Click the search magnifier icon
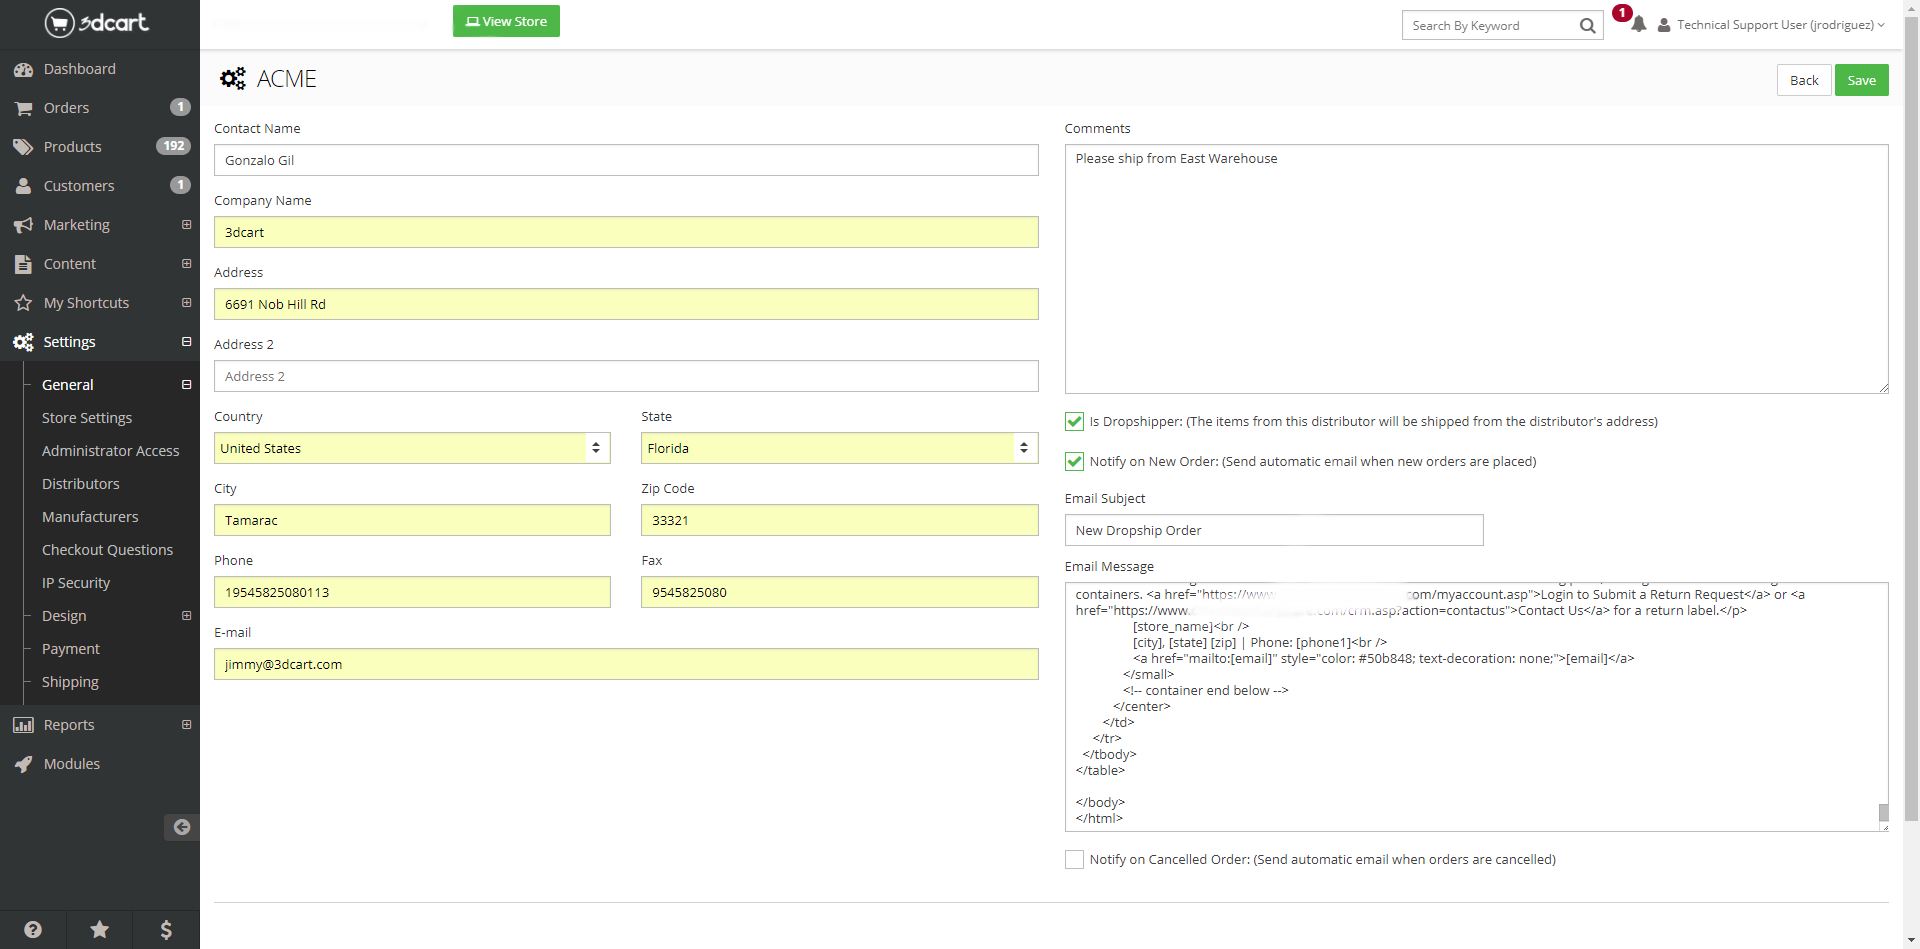Viewport: 1920px width, 949px height. click(1587, 26)
